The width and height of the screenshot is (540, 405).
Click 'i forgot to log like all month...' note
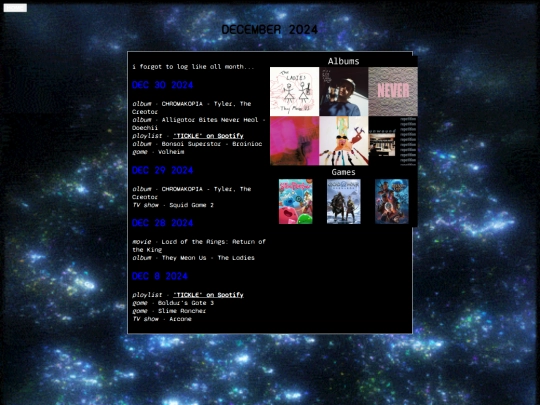point(193,67)
